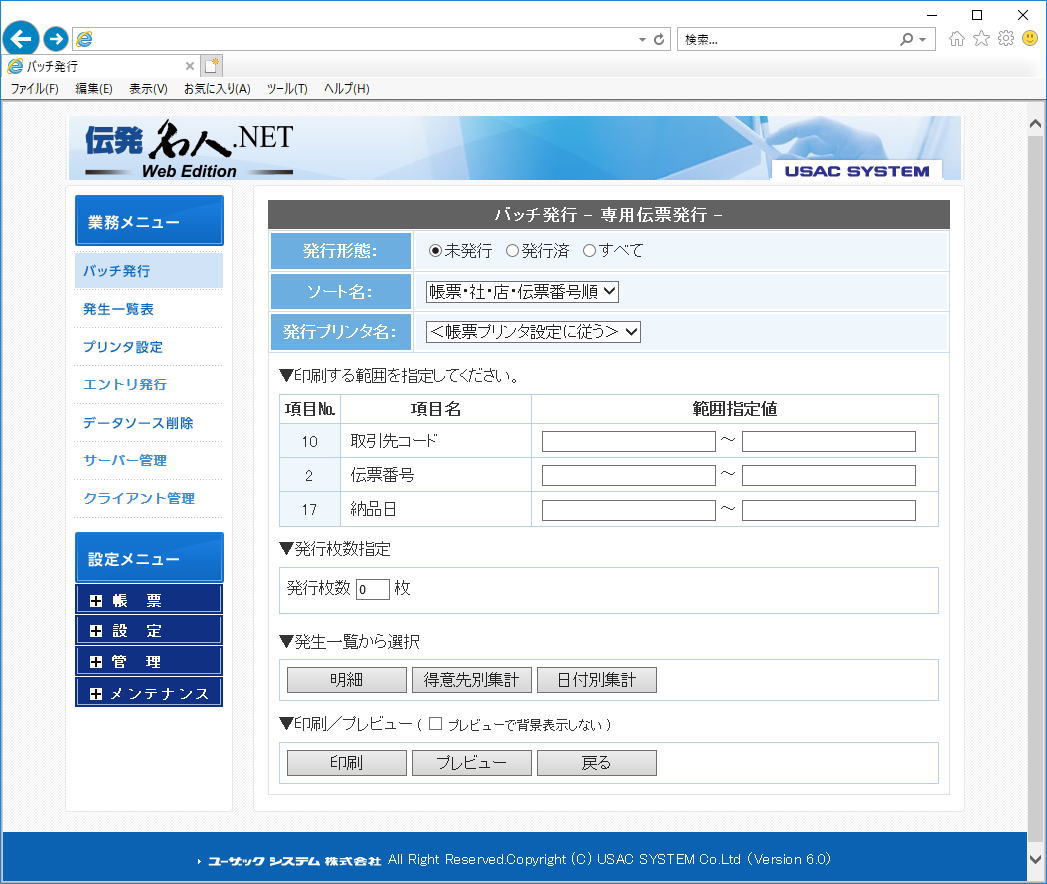Open the お気に入り(A) menu

(x=217, y=89)
